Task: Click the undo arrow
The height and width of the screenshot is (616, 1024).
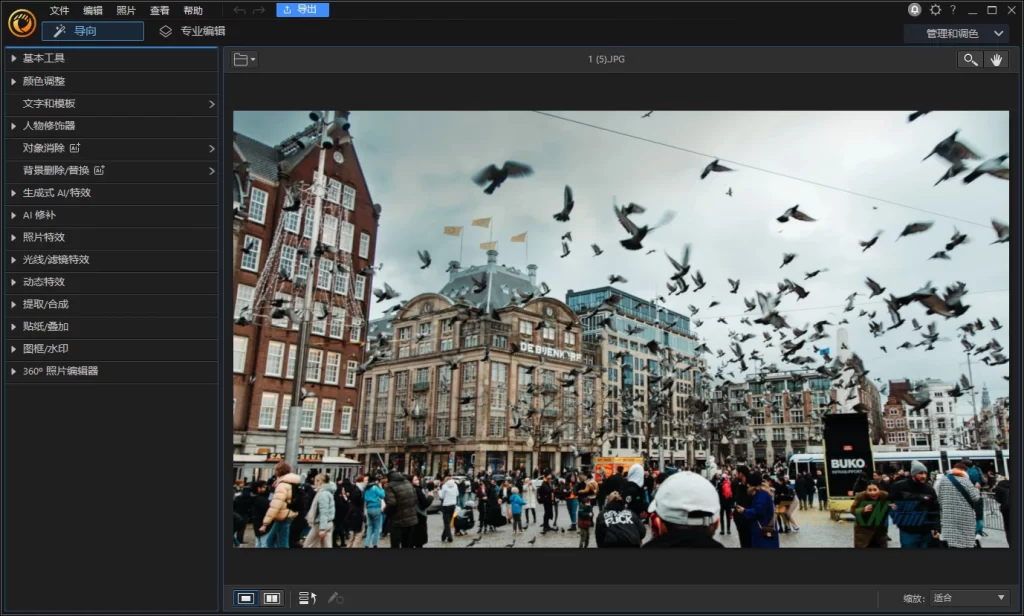Action: coord(239,10)
